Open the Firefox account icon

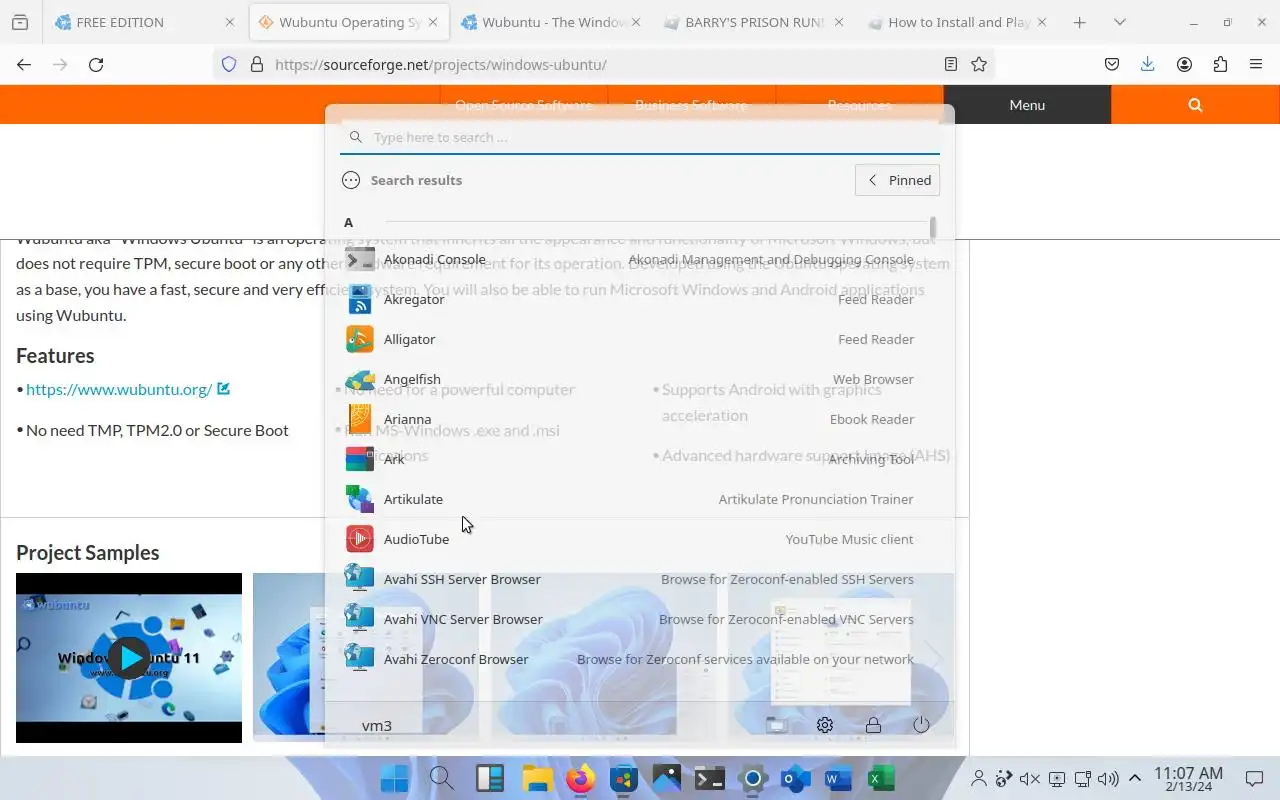coord(1184,64)
